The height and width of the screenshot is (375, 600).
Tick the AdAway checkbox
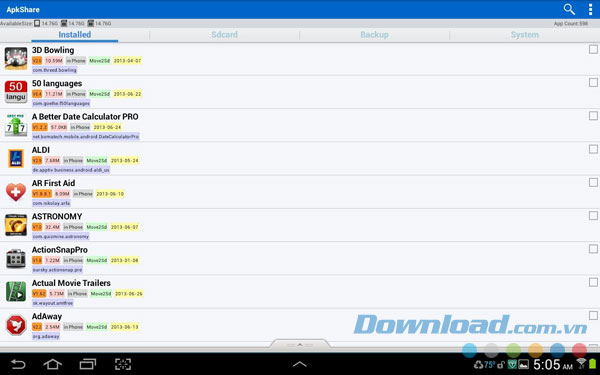click(x=593, y=316)
